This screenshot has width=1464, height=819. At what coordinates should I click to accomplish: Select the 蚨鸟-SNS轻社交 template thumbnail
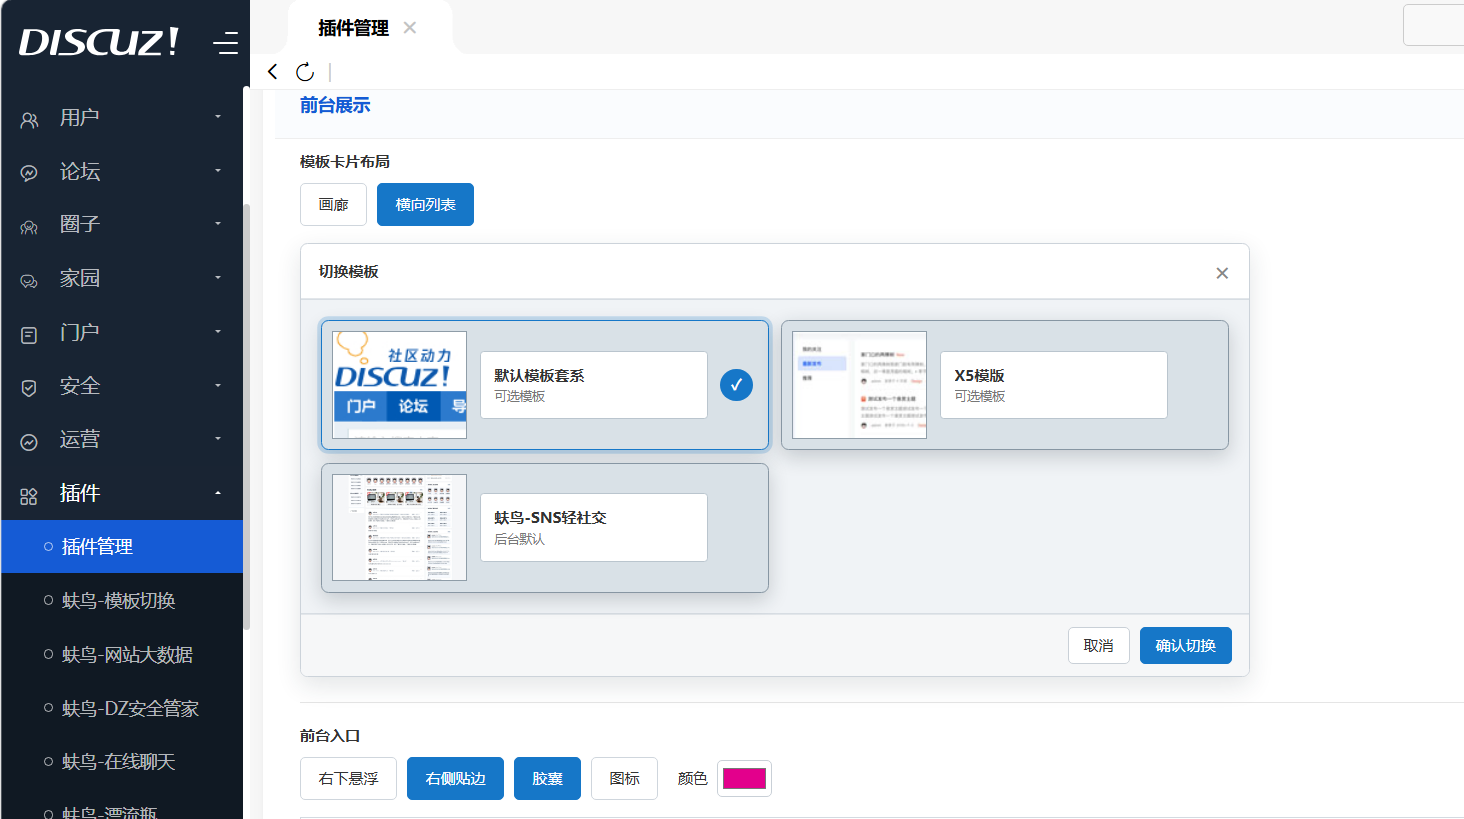[x=399, y=528]
